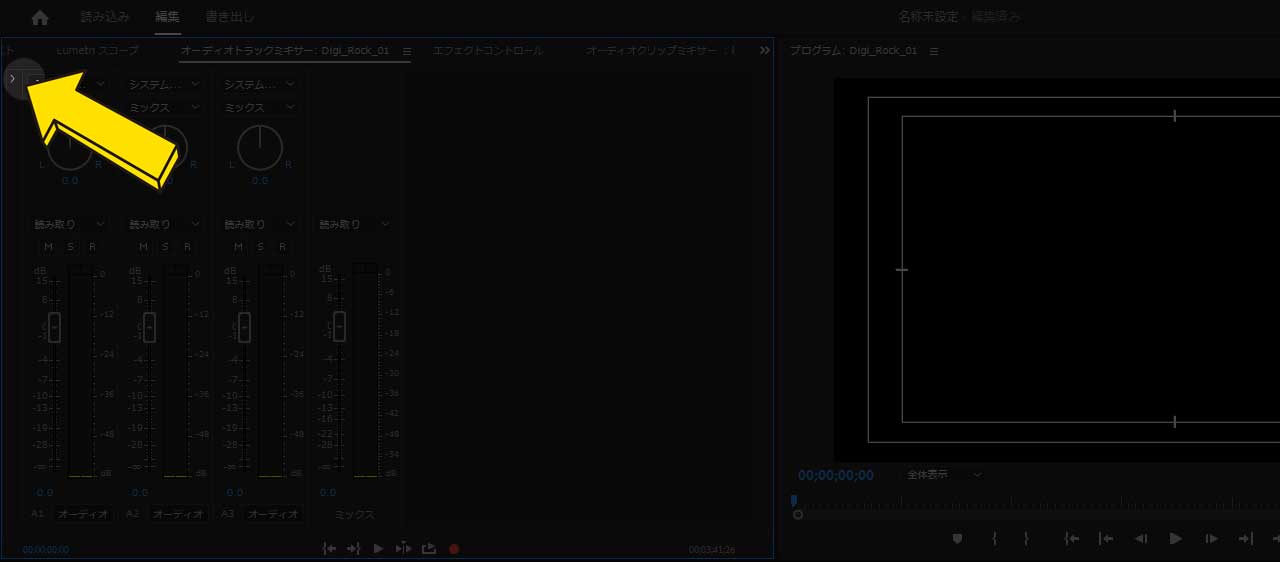
Task: Add a marker in Program monitor
Action: pyautogui.click(x=957, y=539)
